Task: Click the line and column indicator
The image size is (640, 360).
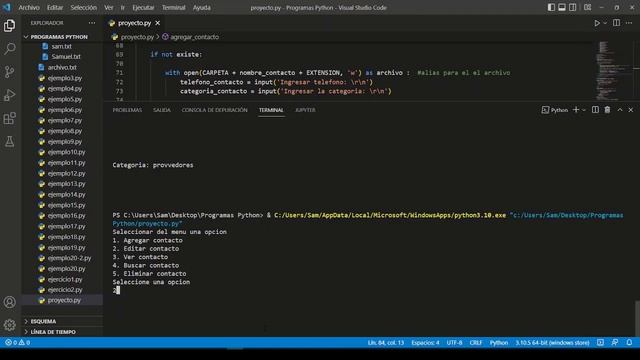Action: [386, 342]
